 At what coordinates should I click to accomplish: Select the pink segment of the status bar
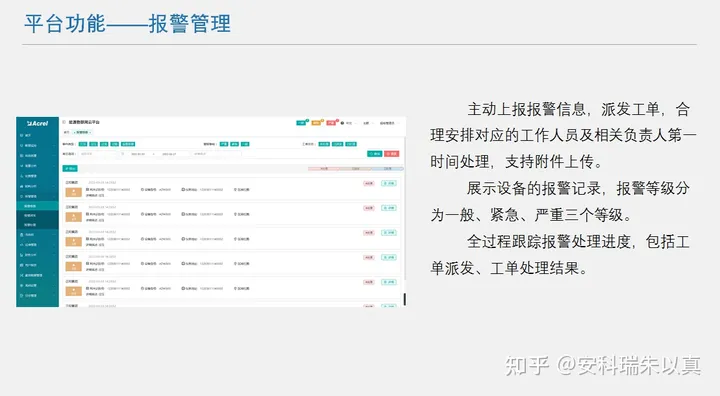pos(324,169)
